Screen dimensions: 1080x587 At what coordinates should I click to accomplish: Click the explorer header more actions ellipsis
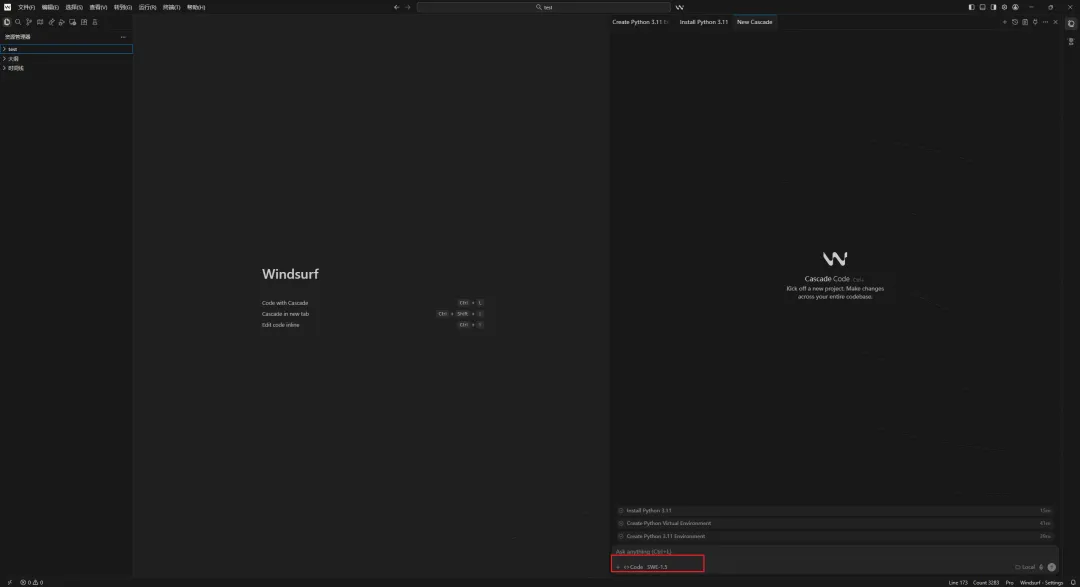(x=123, y=37)
